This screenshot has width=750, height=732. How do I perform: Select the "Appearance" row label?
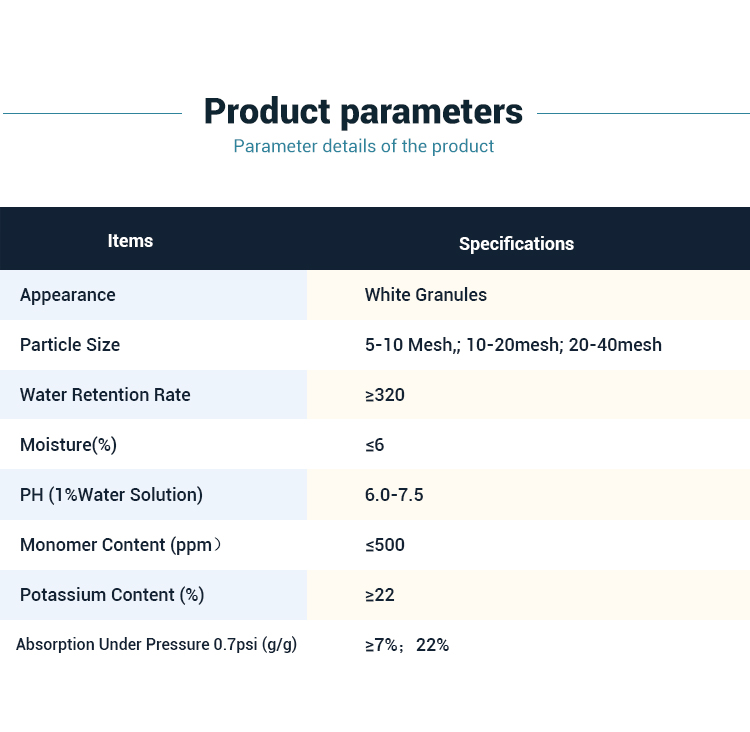click(68, 295)
